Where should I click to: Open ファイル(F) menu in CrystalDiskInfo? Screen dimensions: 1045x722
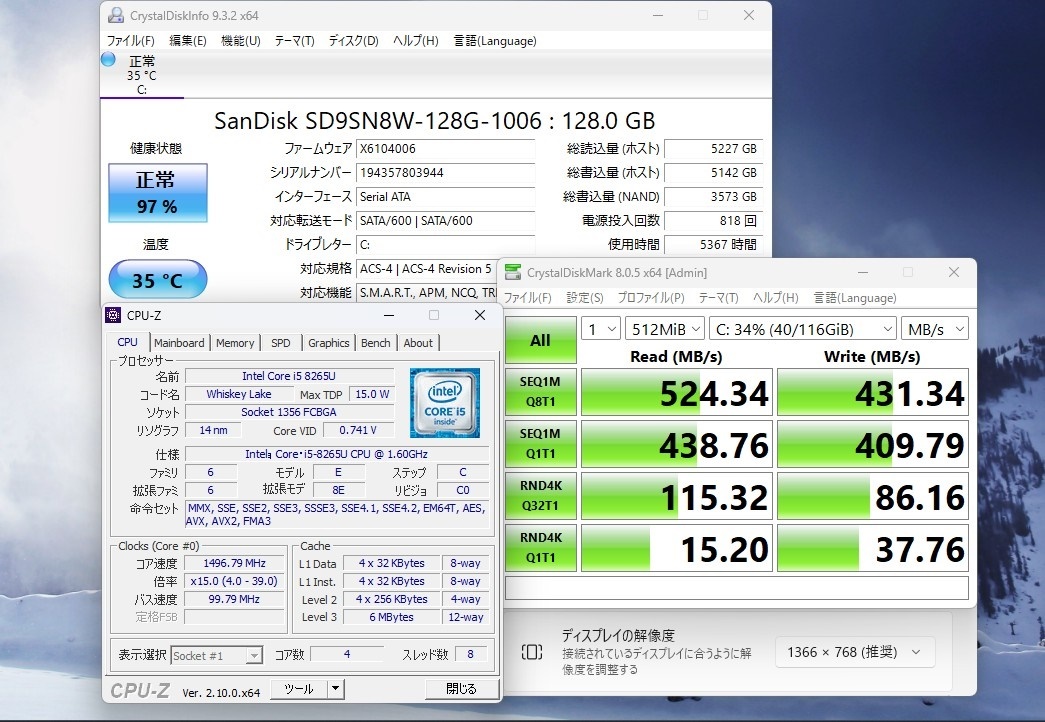tap(131, 41)
